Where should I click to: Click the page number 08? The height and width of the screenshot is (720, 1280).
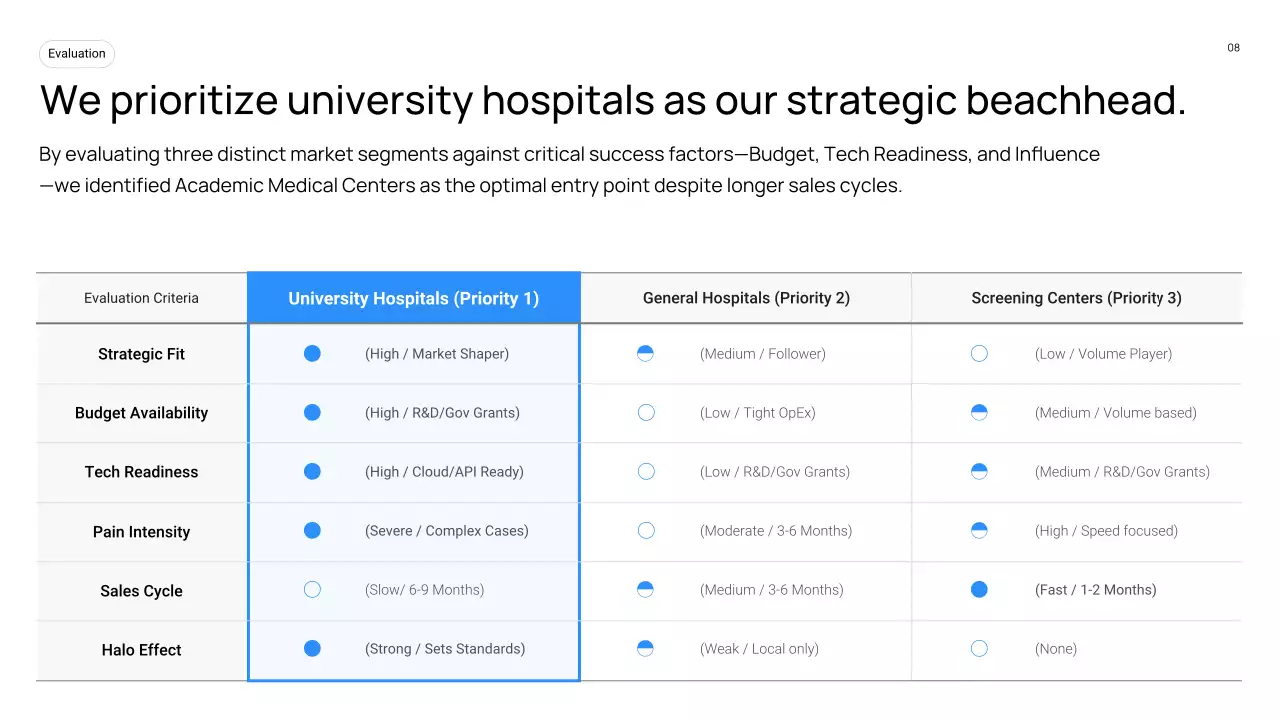point(1233,48)
